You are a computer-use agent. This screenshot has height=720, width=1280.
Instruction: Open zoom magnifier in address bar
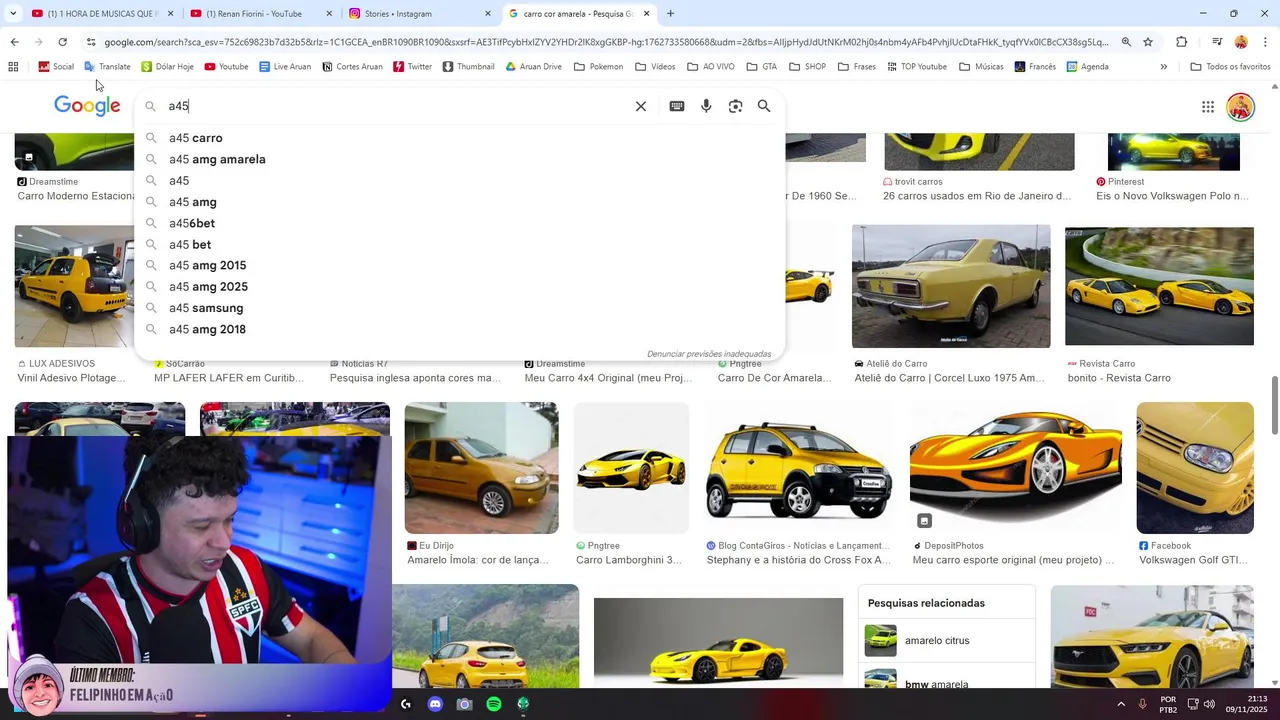click(1126, 42)
